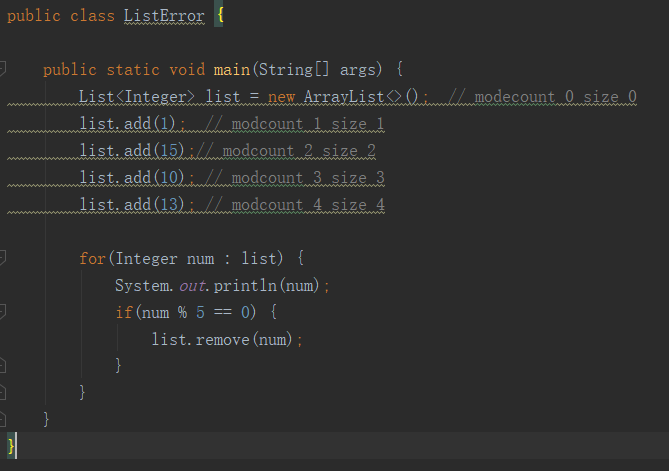The image size is (669, 471).
Task: Click the list.add(13) statement
Action: pyautogui.click(x=137, y=205)
